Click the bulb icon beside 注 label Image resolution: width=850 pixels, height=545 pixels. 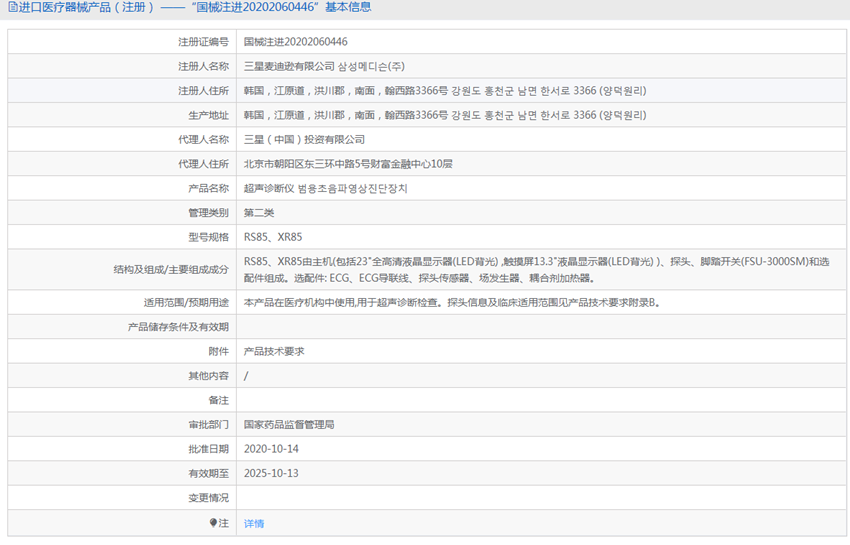213,523
